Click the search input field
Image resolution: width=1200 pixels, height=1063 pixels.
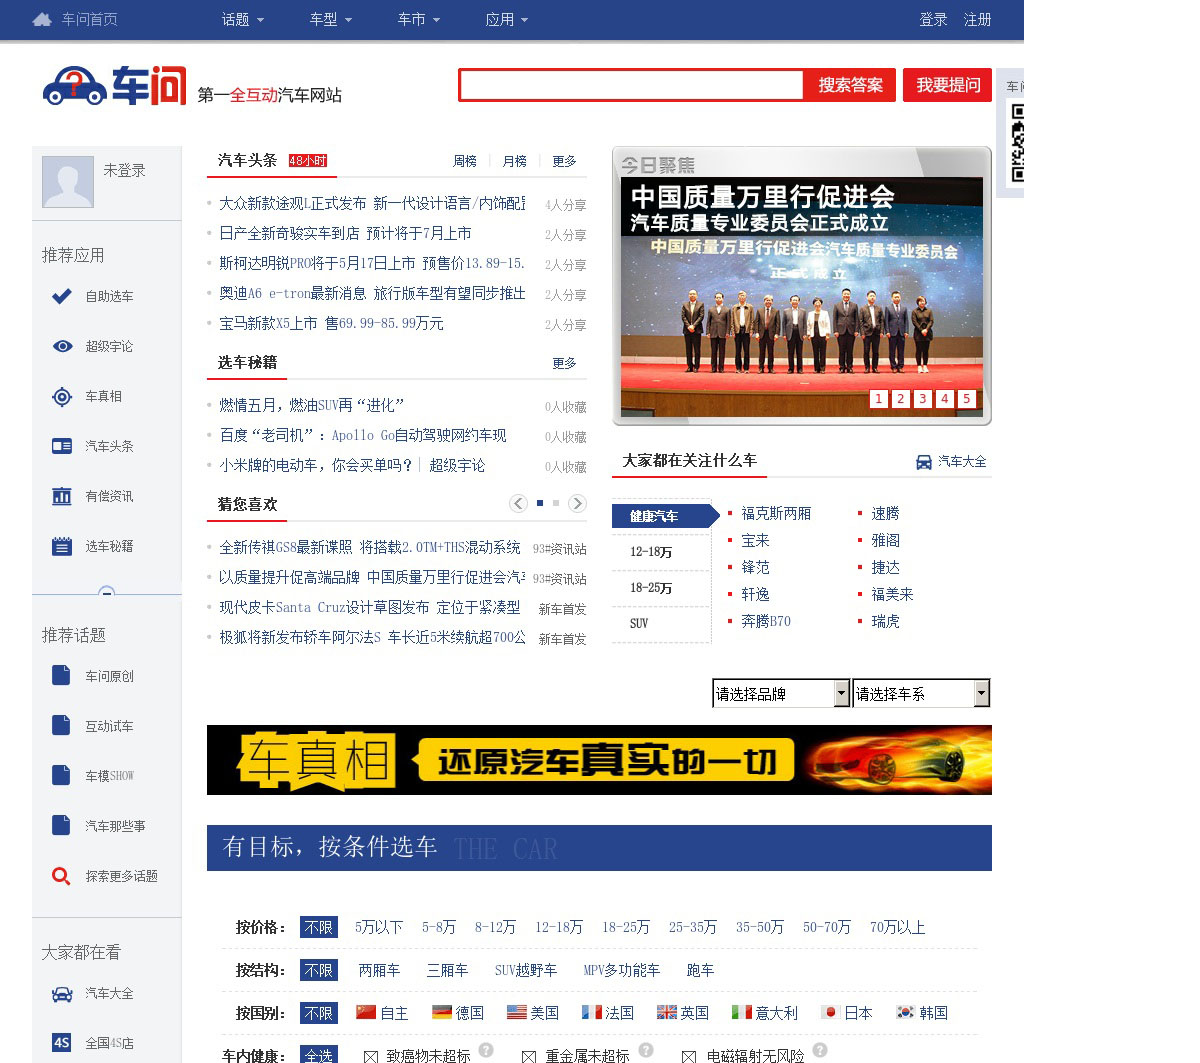[631, 85]
